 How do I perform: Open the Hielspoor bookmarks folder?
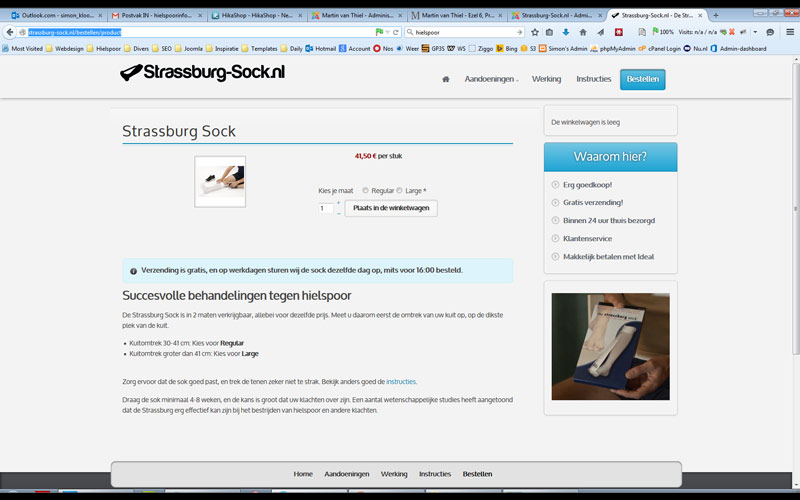(x=104, y=48)
